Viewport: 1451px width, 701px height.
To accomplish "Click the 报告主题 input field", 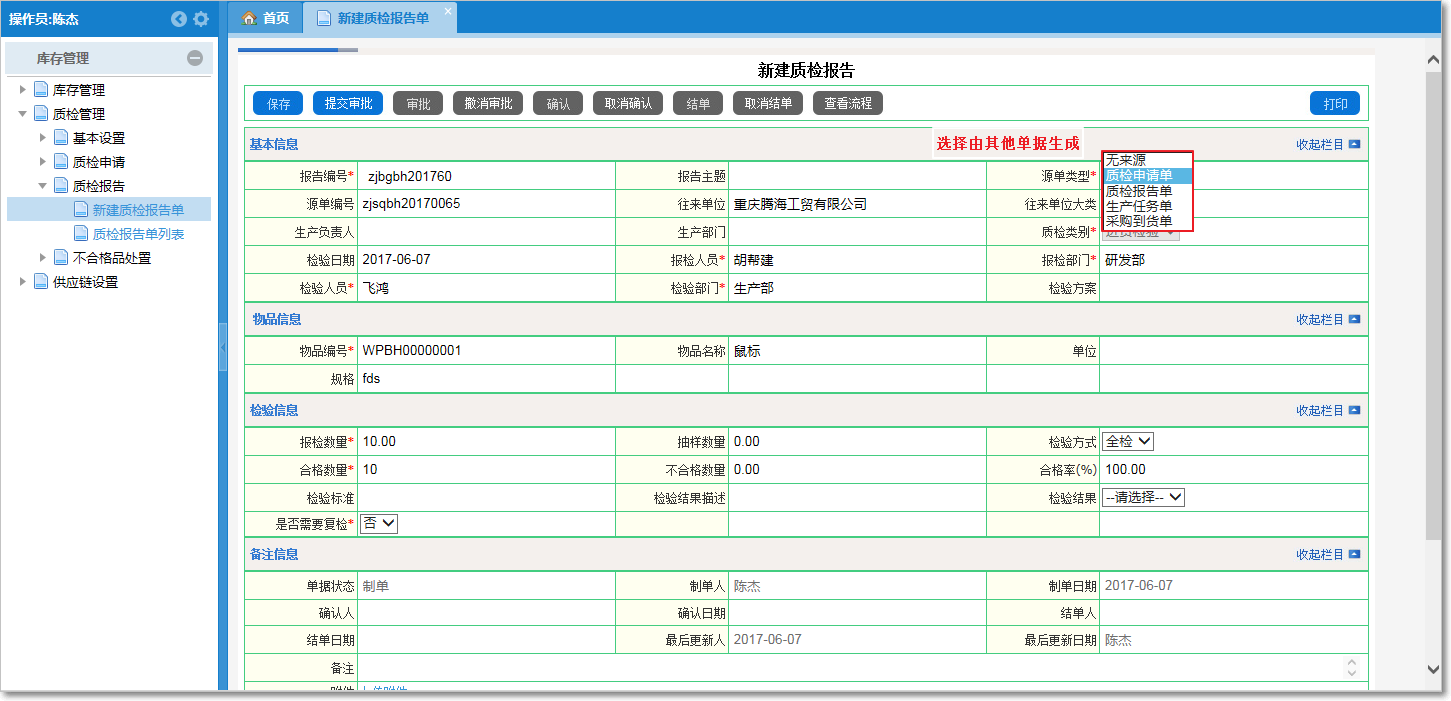I will (x=856, y=176).
